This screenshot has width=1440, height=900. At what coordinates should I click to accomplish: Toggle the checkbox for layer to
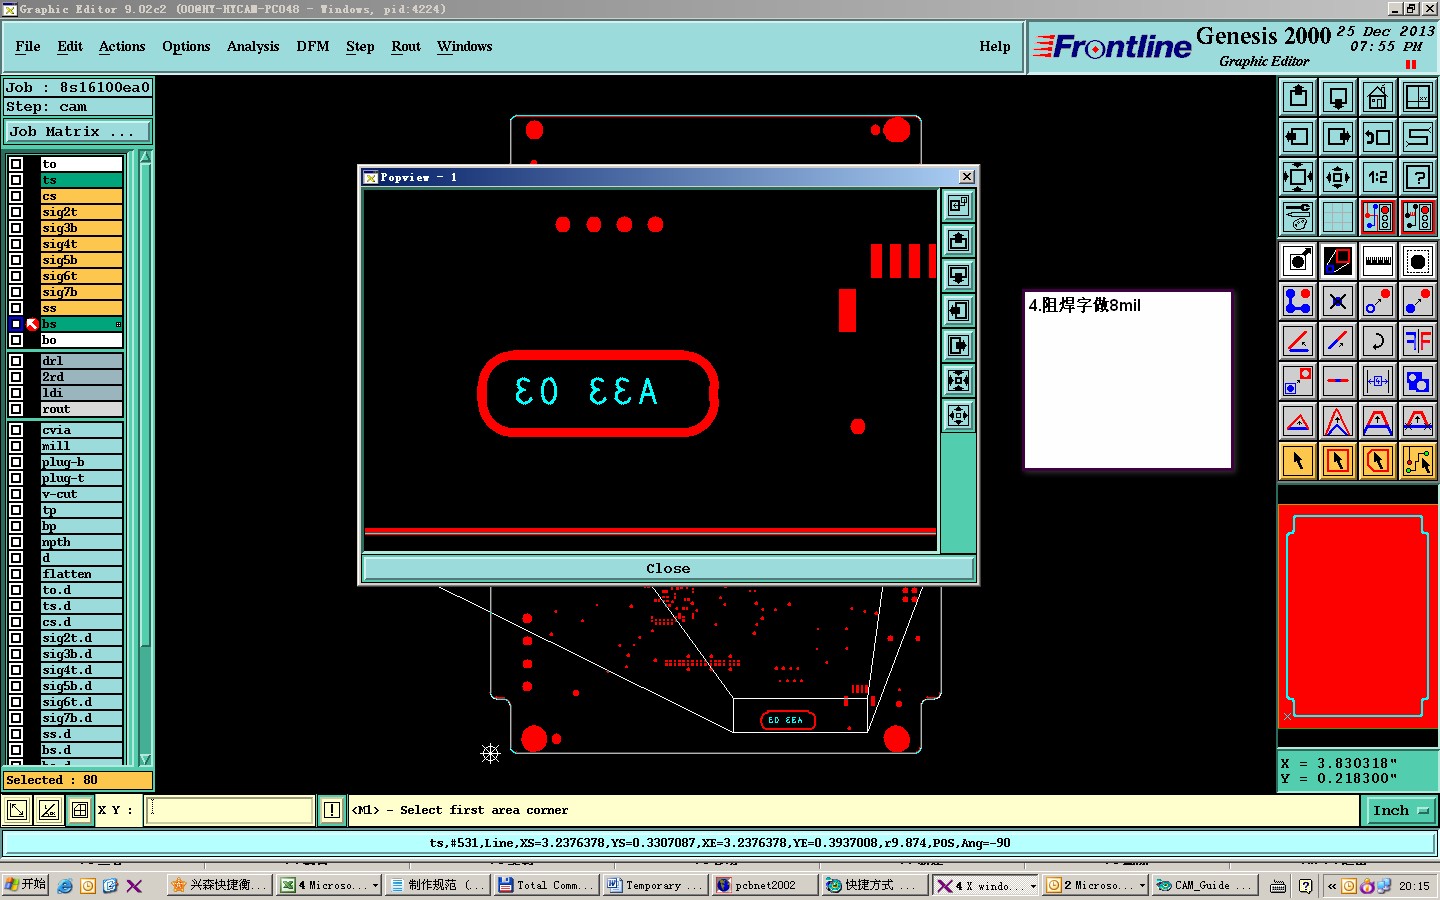(16, 164)
